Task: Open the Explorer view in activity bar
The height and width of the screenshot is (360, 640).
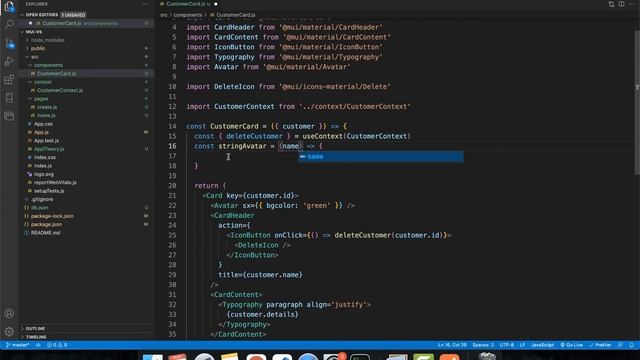Action: [9, 7]
